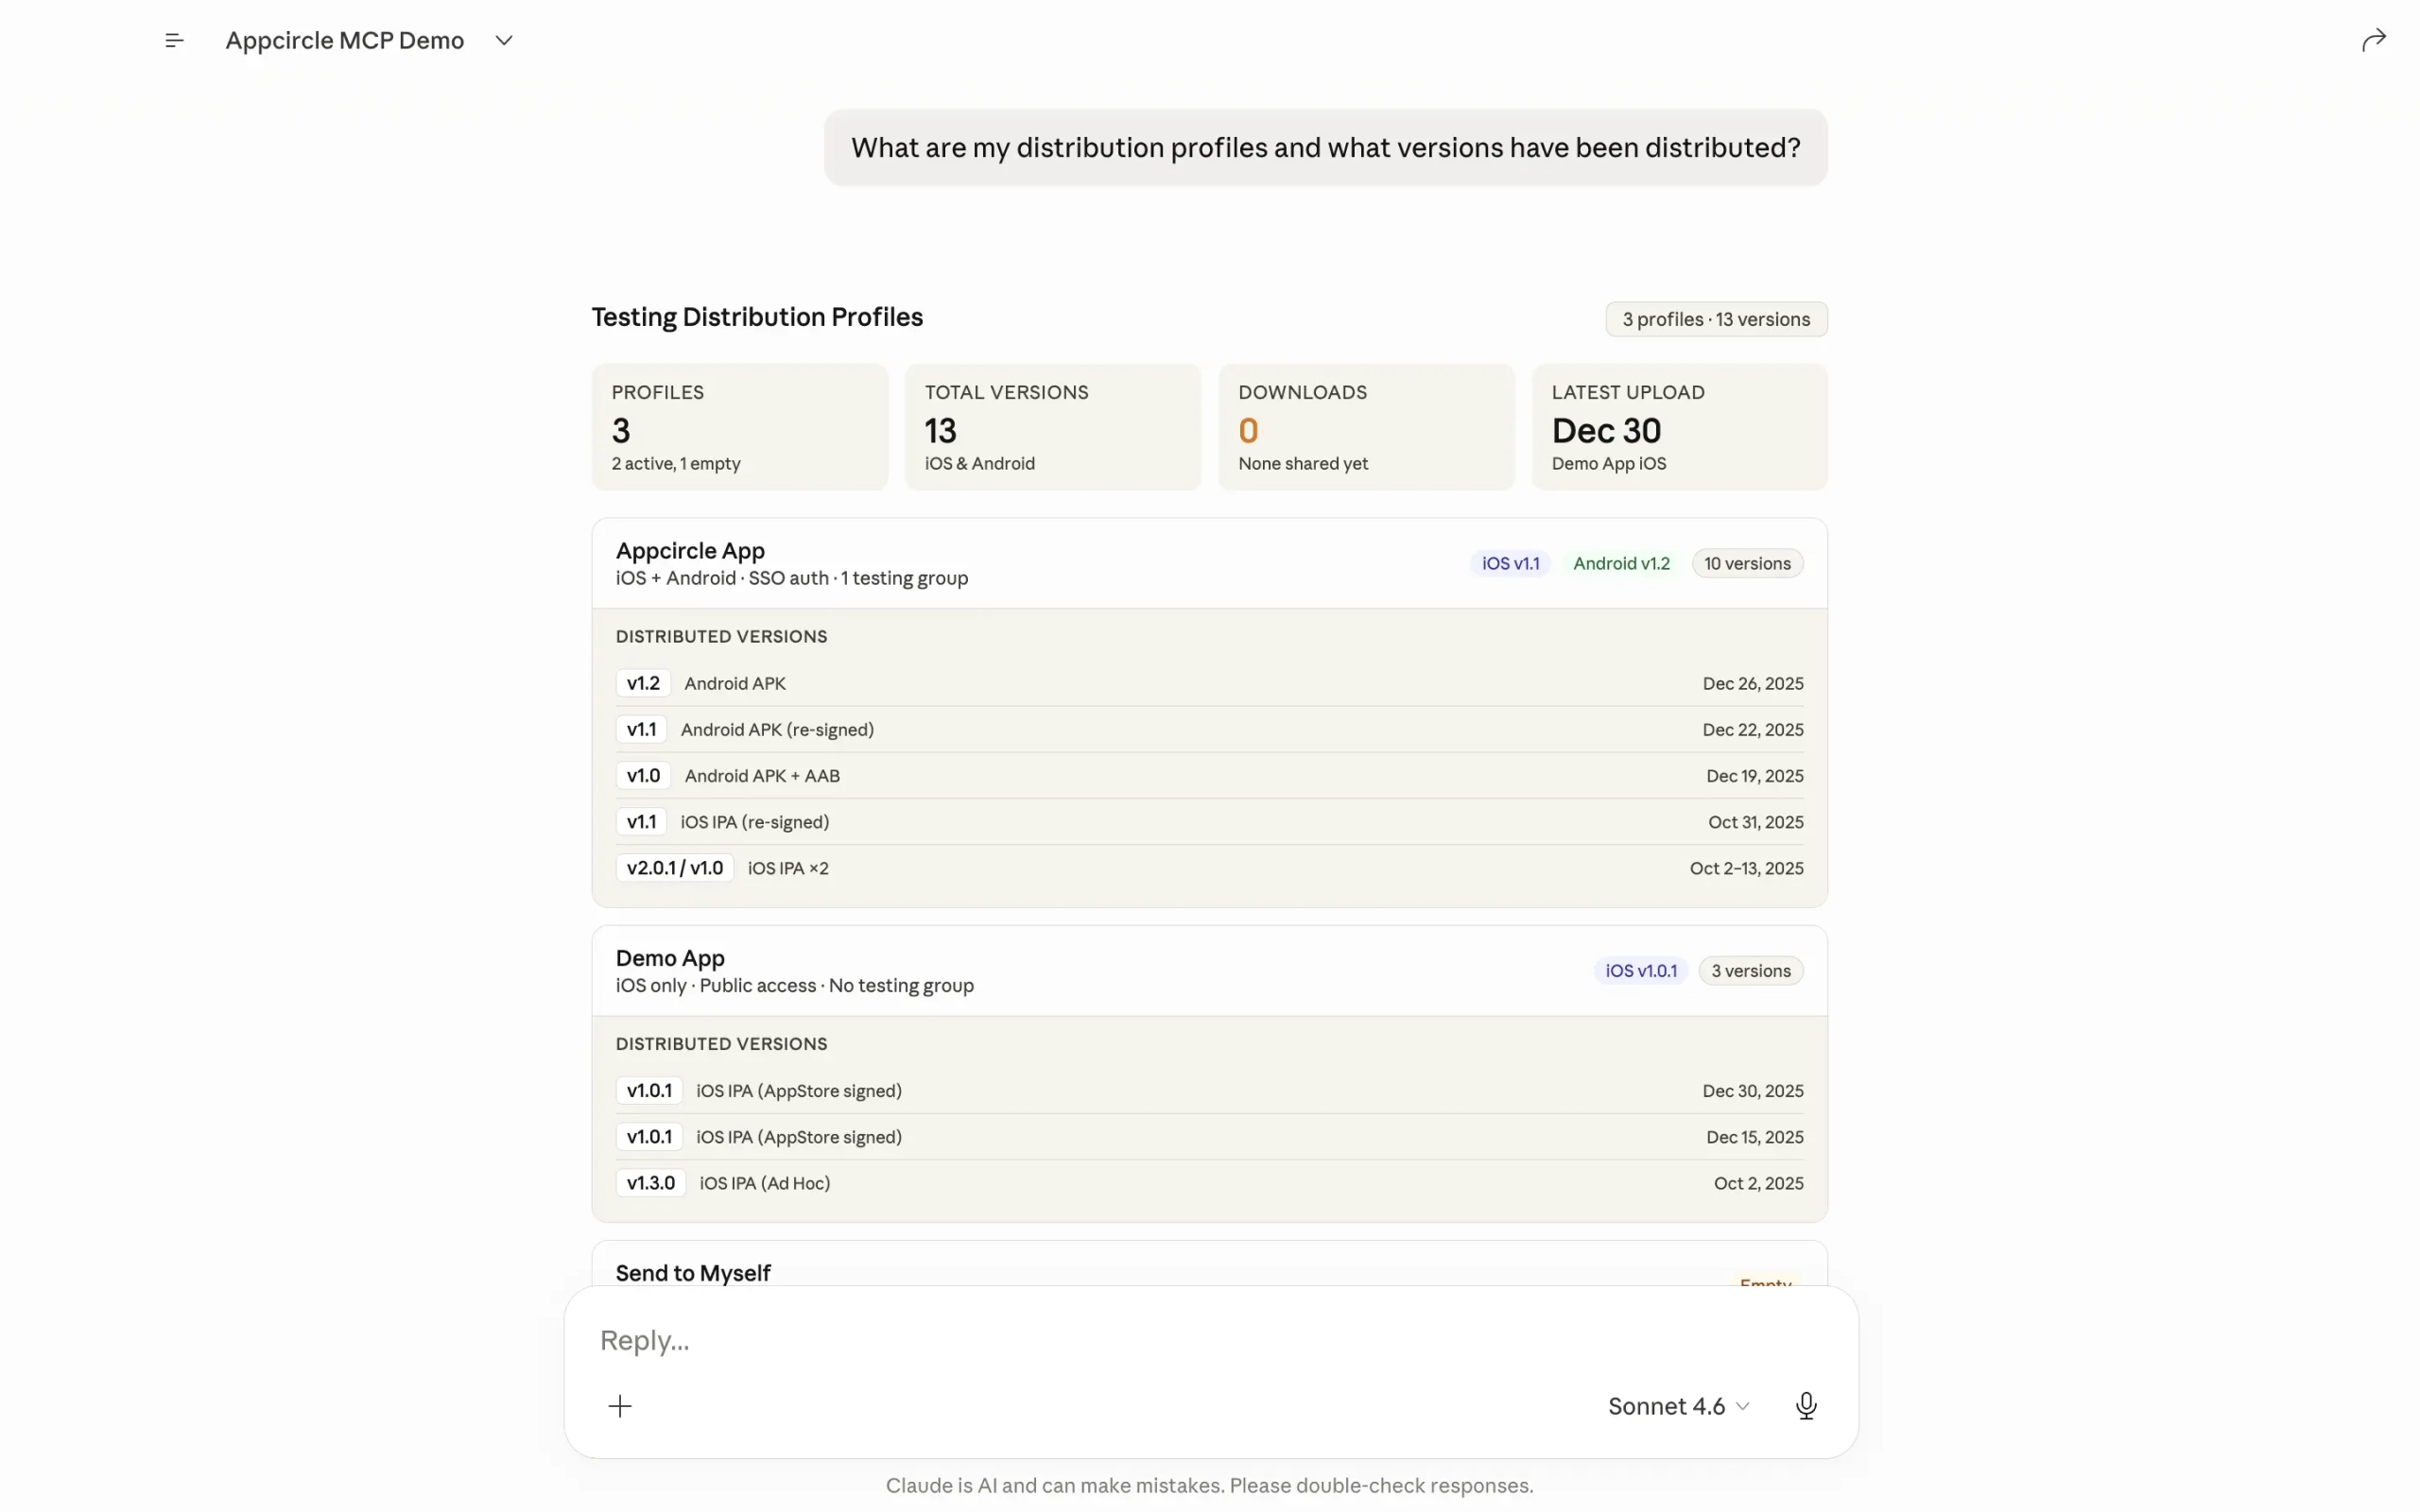Click the '3 versions' badge
The width and height of the screenshot is (2420, 1512).
tap(1751, 970)
